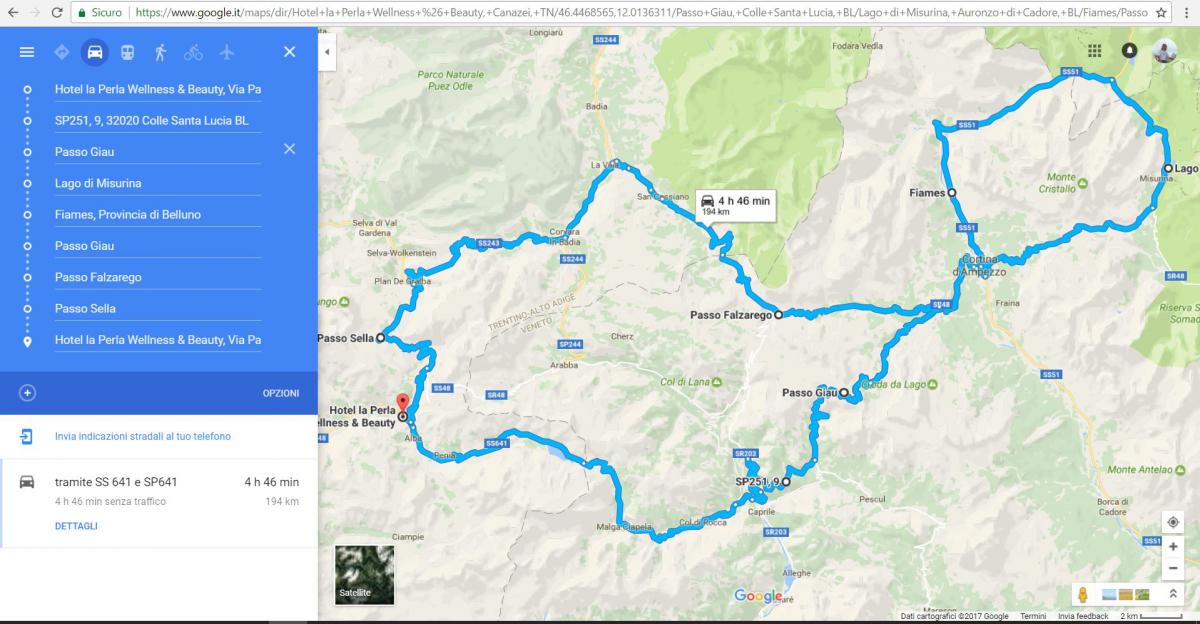Remove the Passo Giau waypoint
The height and width of the screenshot is (624, 1200).
click(x=289, y=149)
